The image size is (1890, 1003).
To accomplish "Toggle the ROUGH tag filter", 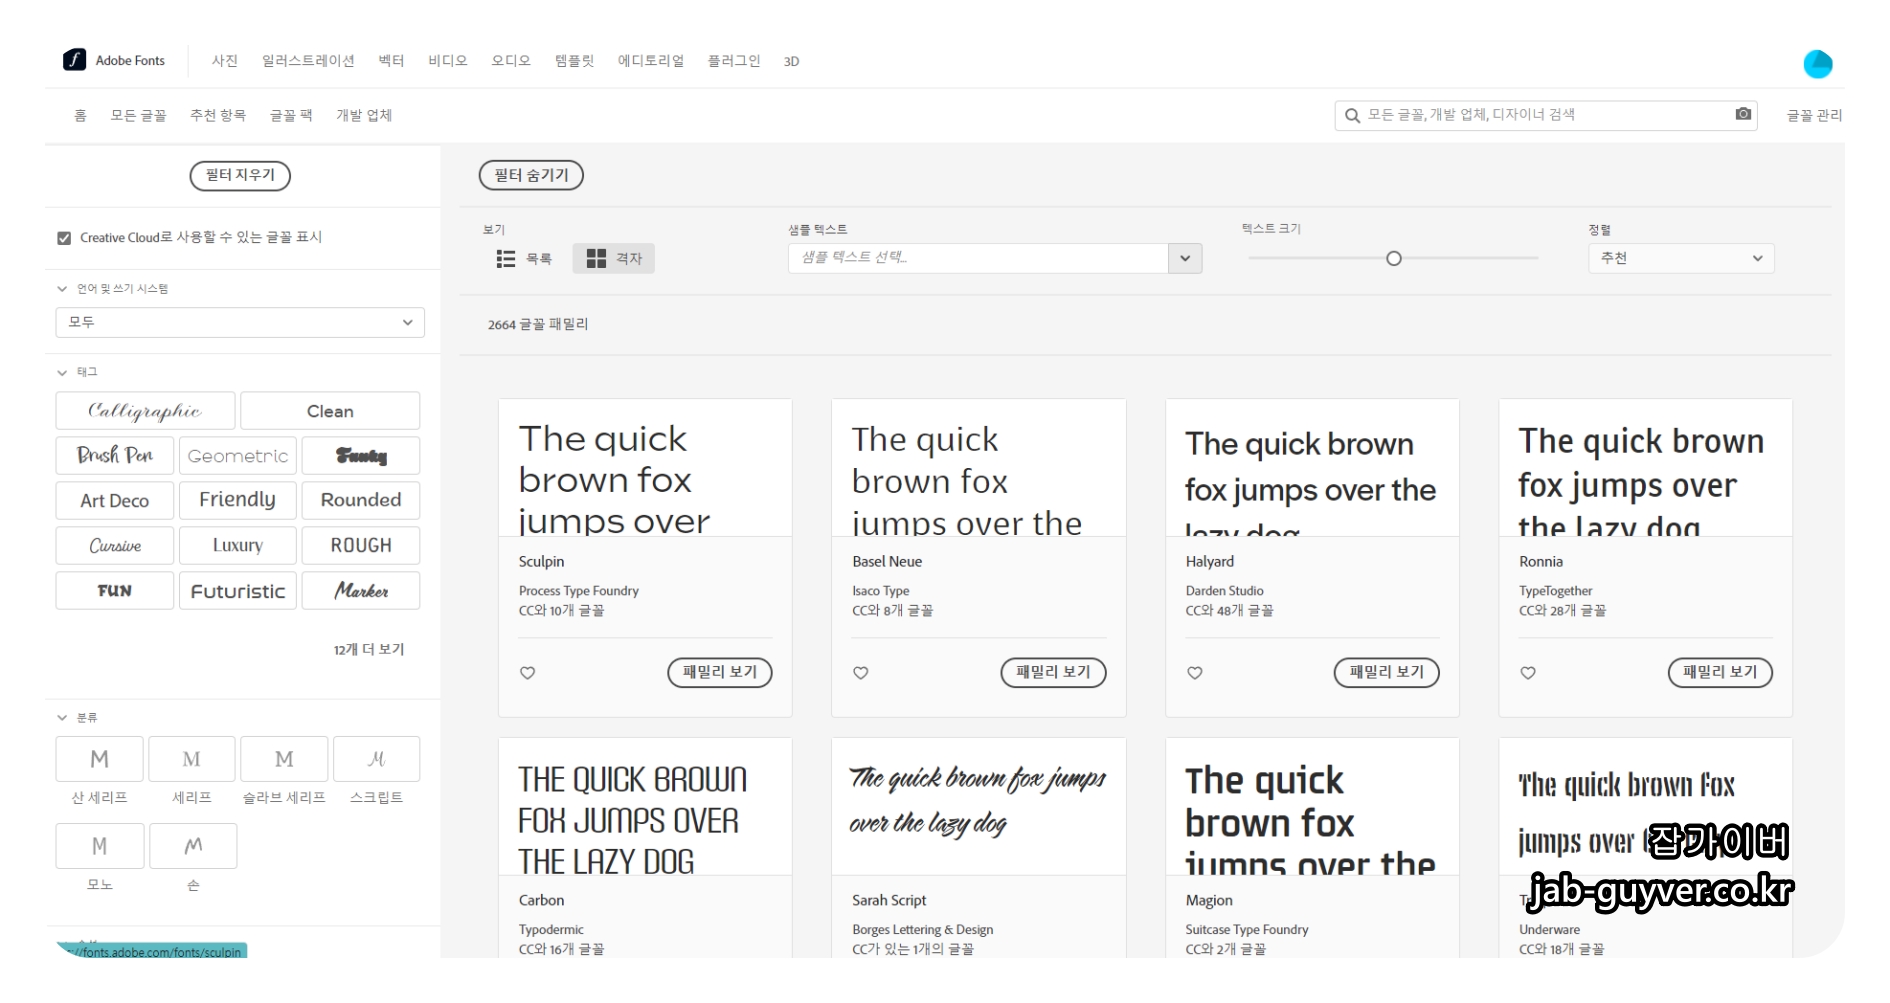I will pos(361,546).
